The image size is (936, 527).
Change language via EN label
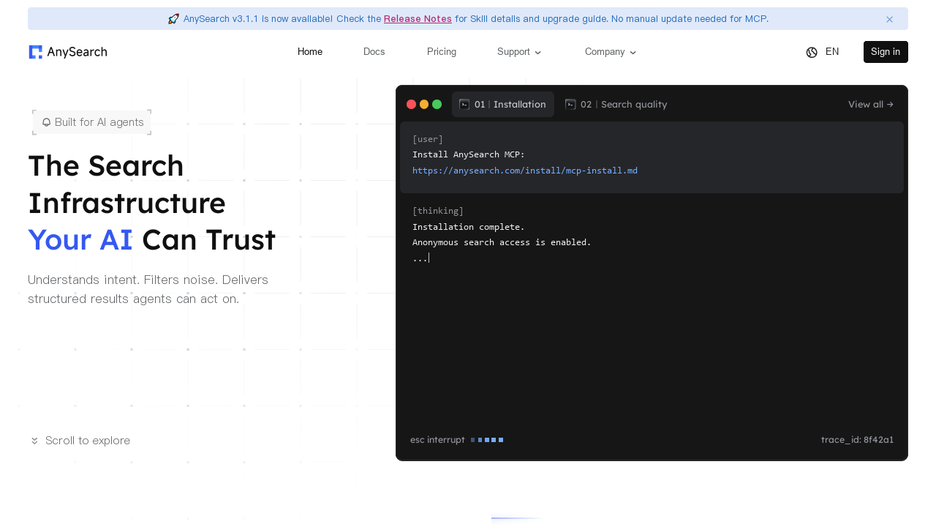(832, 52)
